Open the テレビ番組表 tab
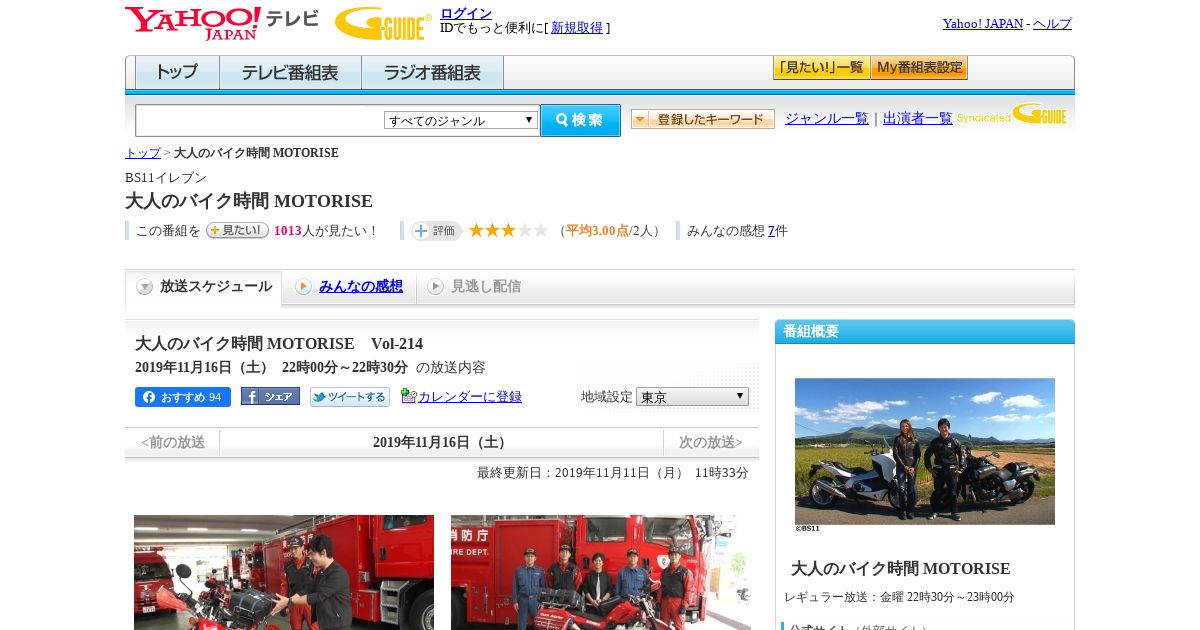This screenshot has width=1200, height=630. click(x=290, y=73)
